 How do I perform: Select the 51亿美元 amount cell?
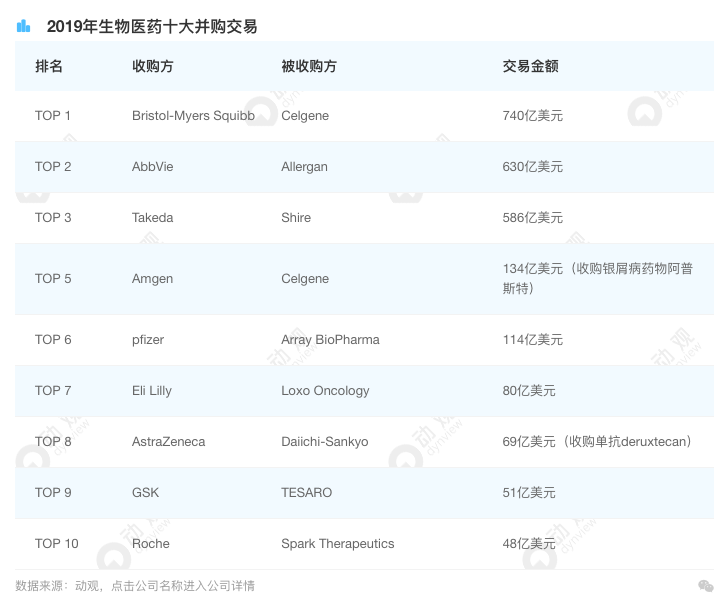click(x=529, y=493)
